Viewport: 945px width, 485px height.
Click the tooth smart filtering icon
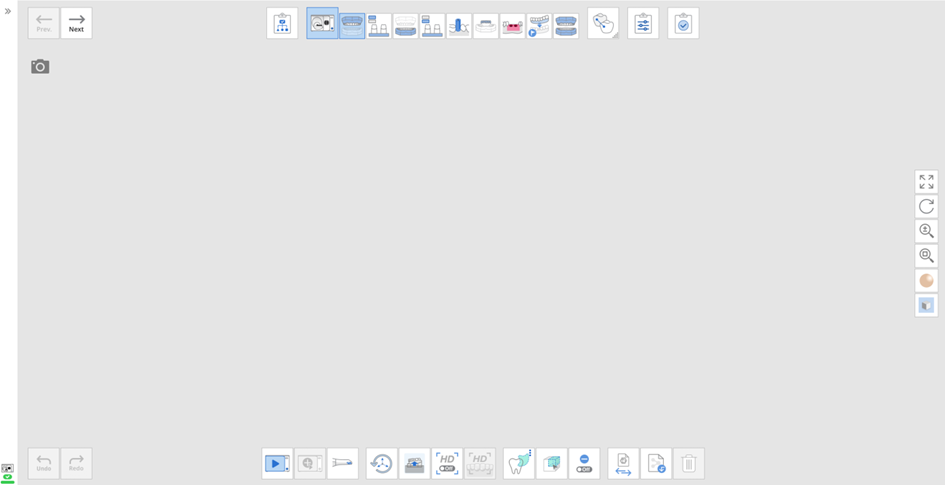pyautogui.click(x=519, y=463)
